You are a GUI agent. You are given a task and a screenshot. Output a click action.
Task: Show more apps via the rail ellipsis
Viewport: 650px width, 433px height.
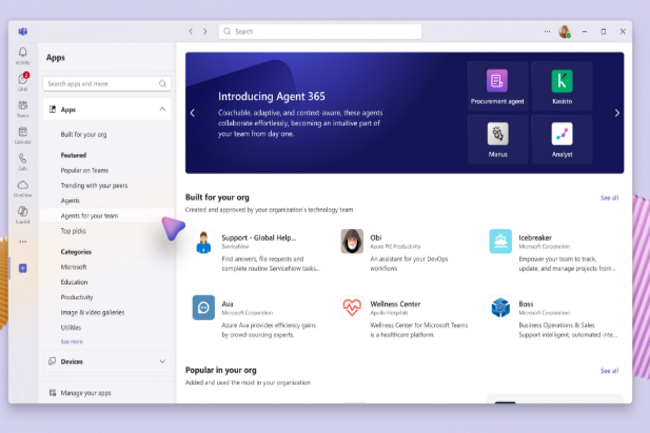pos(22,241)
